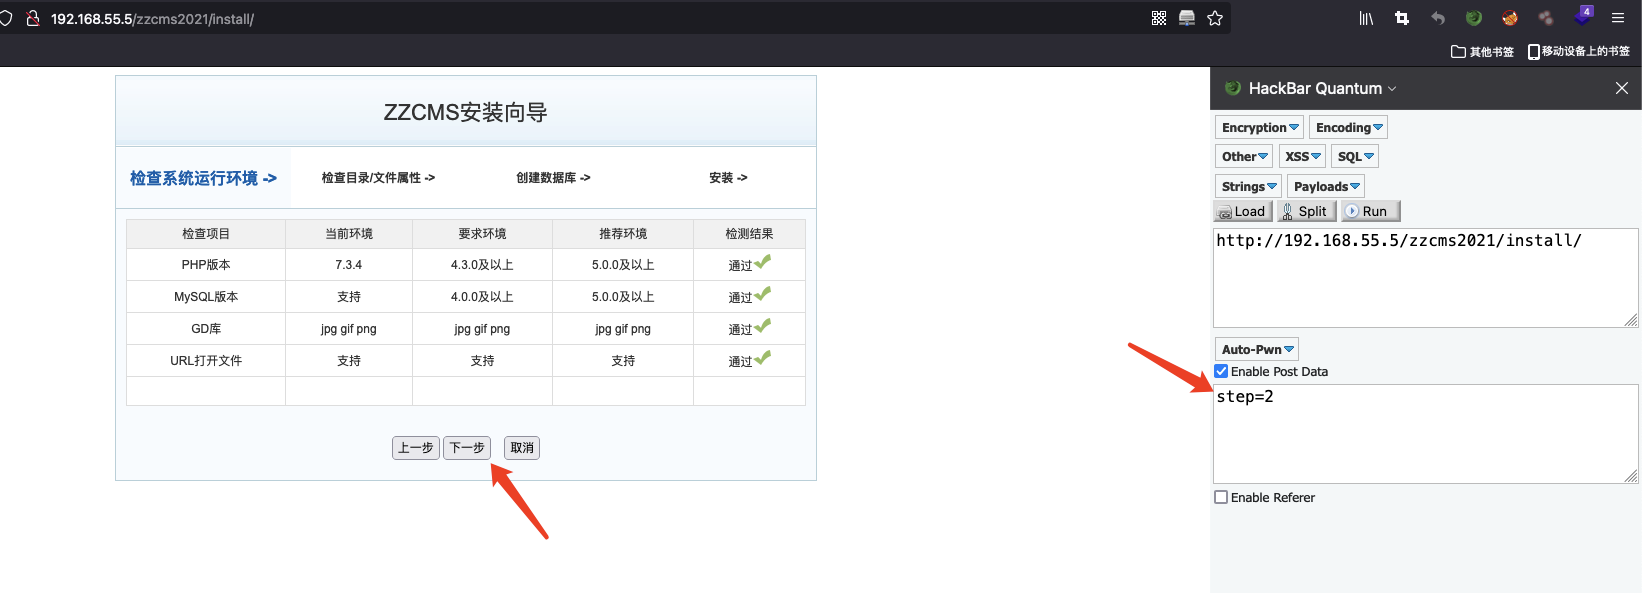Click the 7.3.4 current PHP version cell
The height and width of the screenshot is (593, 1642).
tap(349, 265)
